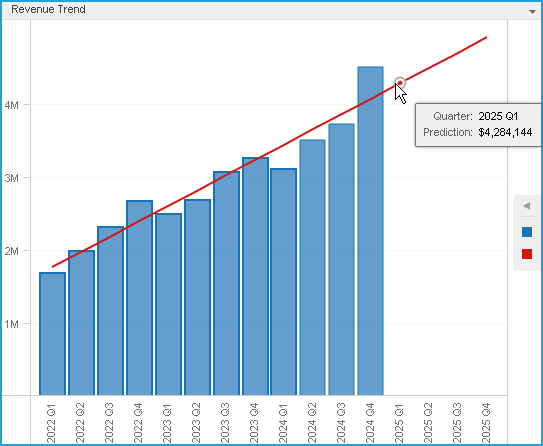This screenshot has width=543, height=446.
Task: Click the red trend line end at 2025 Q4
Action: click(x=486, y=37)
